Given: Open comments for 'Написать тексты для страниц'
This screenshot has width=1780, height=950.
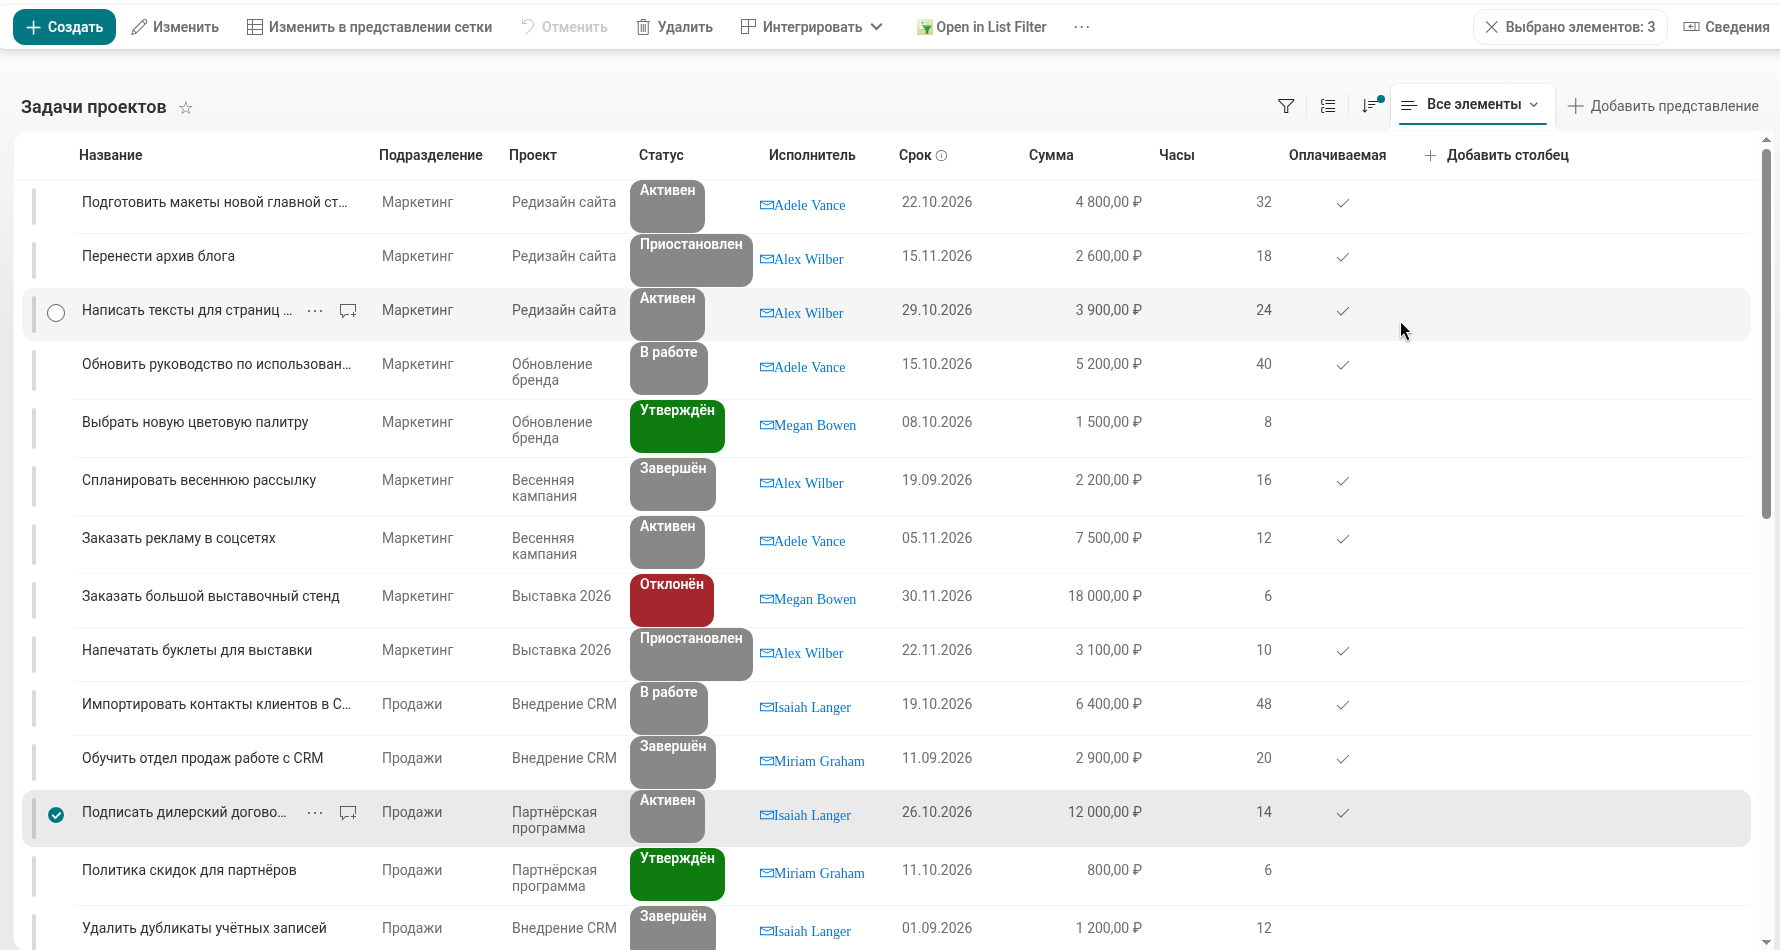Looking at the screenshot, I should click(x=348, y=311).
